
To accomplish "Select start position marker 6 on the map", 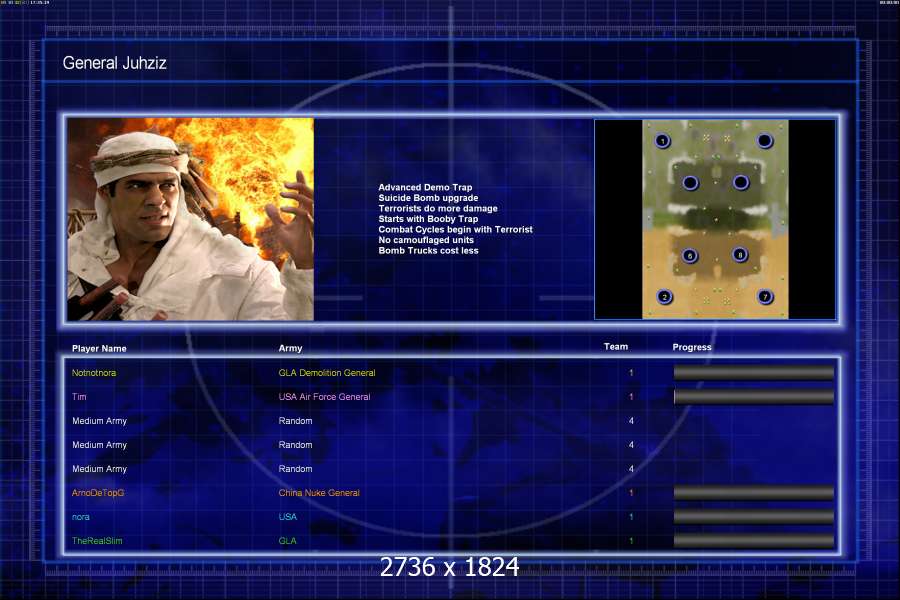I will click(690, 256).
